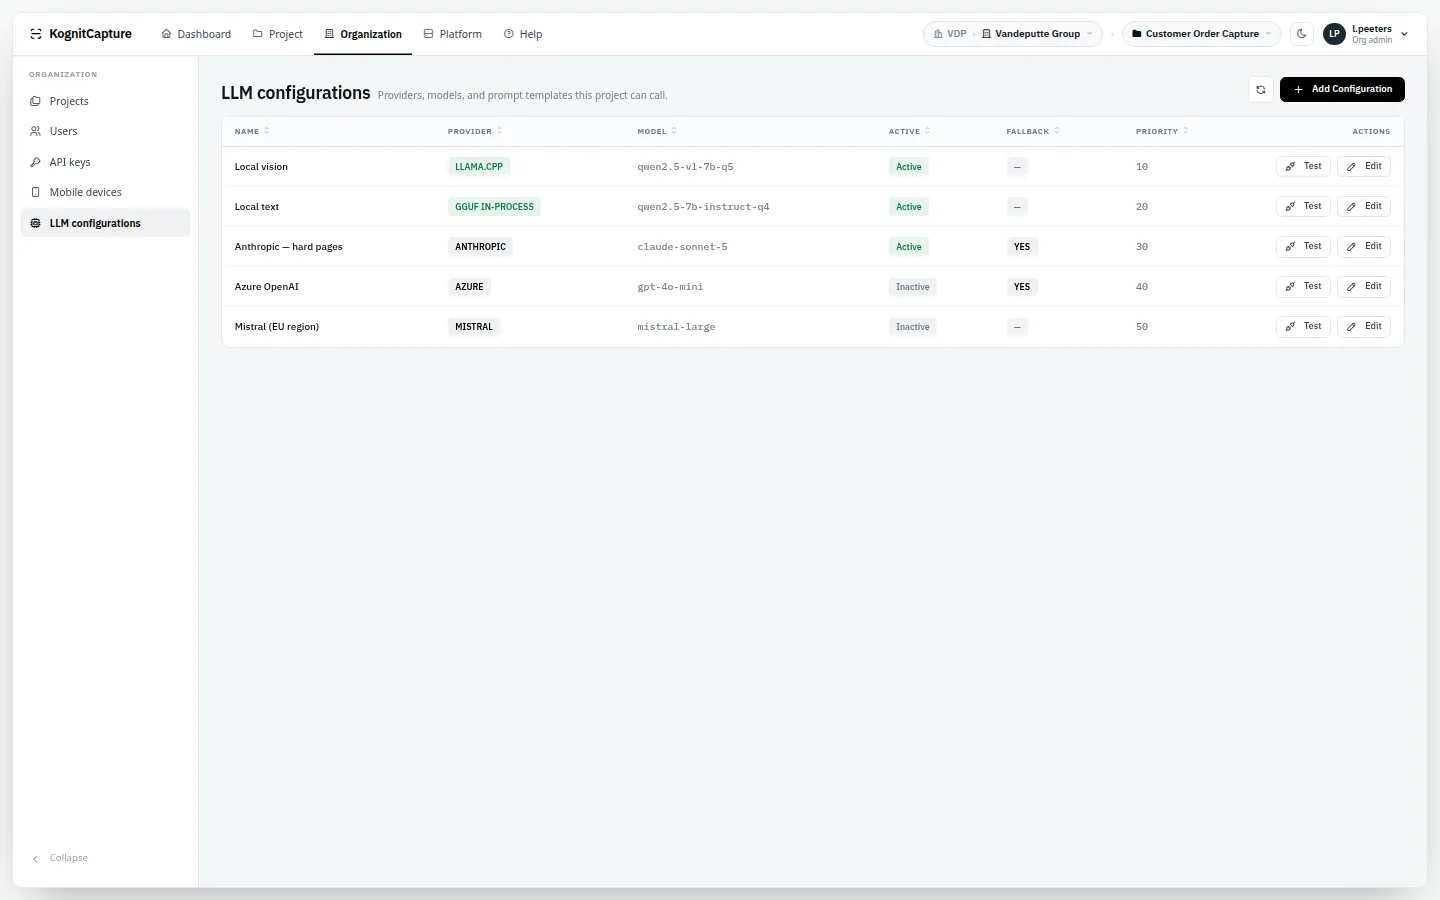Edit the Local text configuration
The image size is (1440, 900).
tap(1364, 206)
